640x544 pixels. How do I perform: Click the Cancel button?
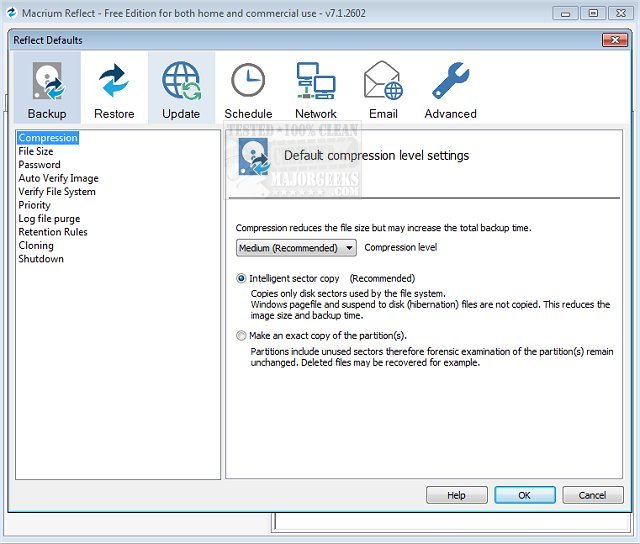coord(593,495)
